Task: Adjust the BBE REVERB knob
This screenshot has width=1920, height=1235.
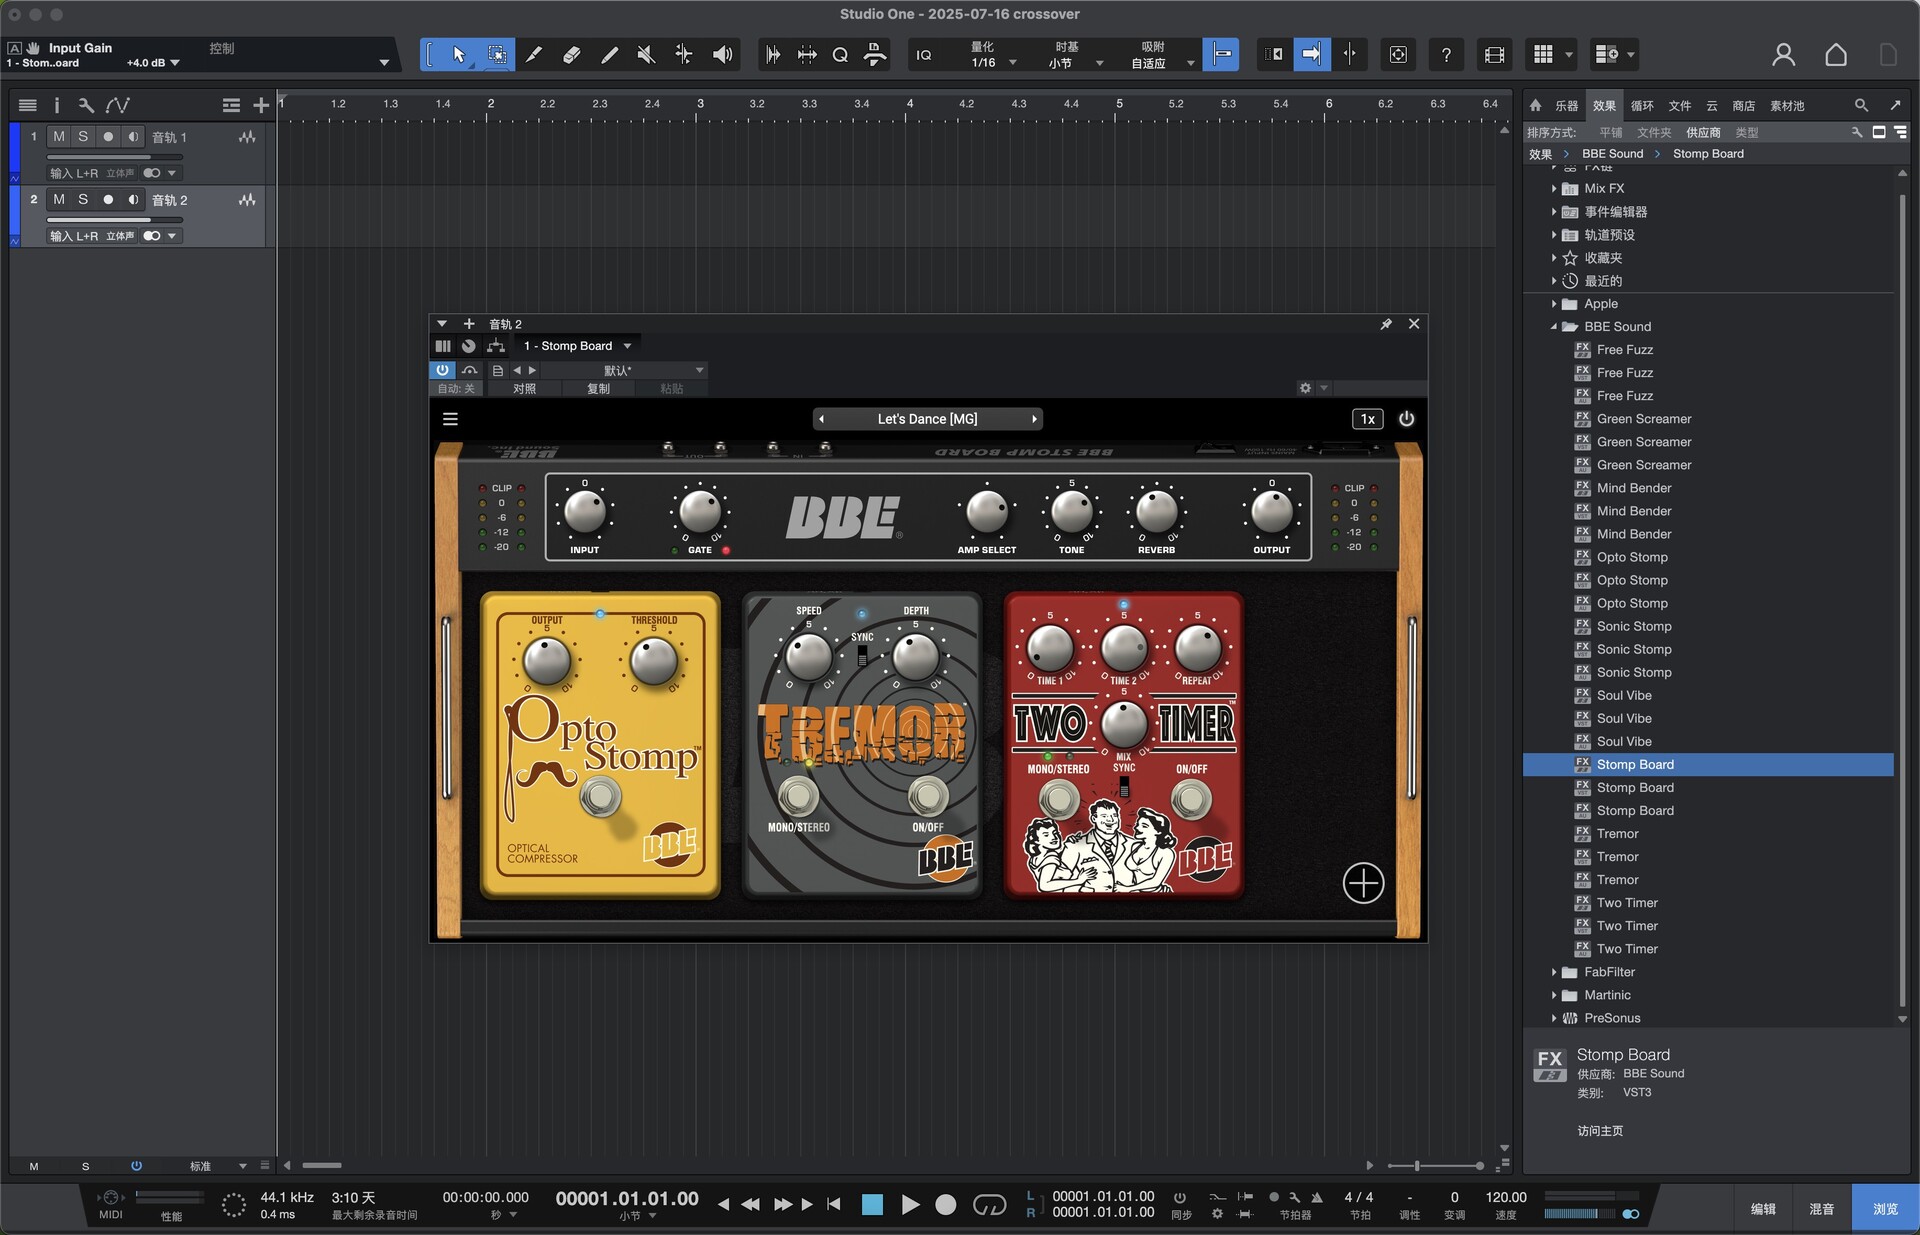Action: pyautogui.click(x=1157, y=512)
